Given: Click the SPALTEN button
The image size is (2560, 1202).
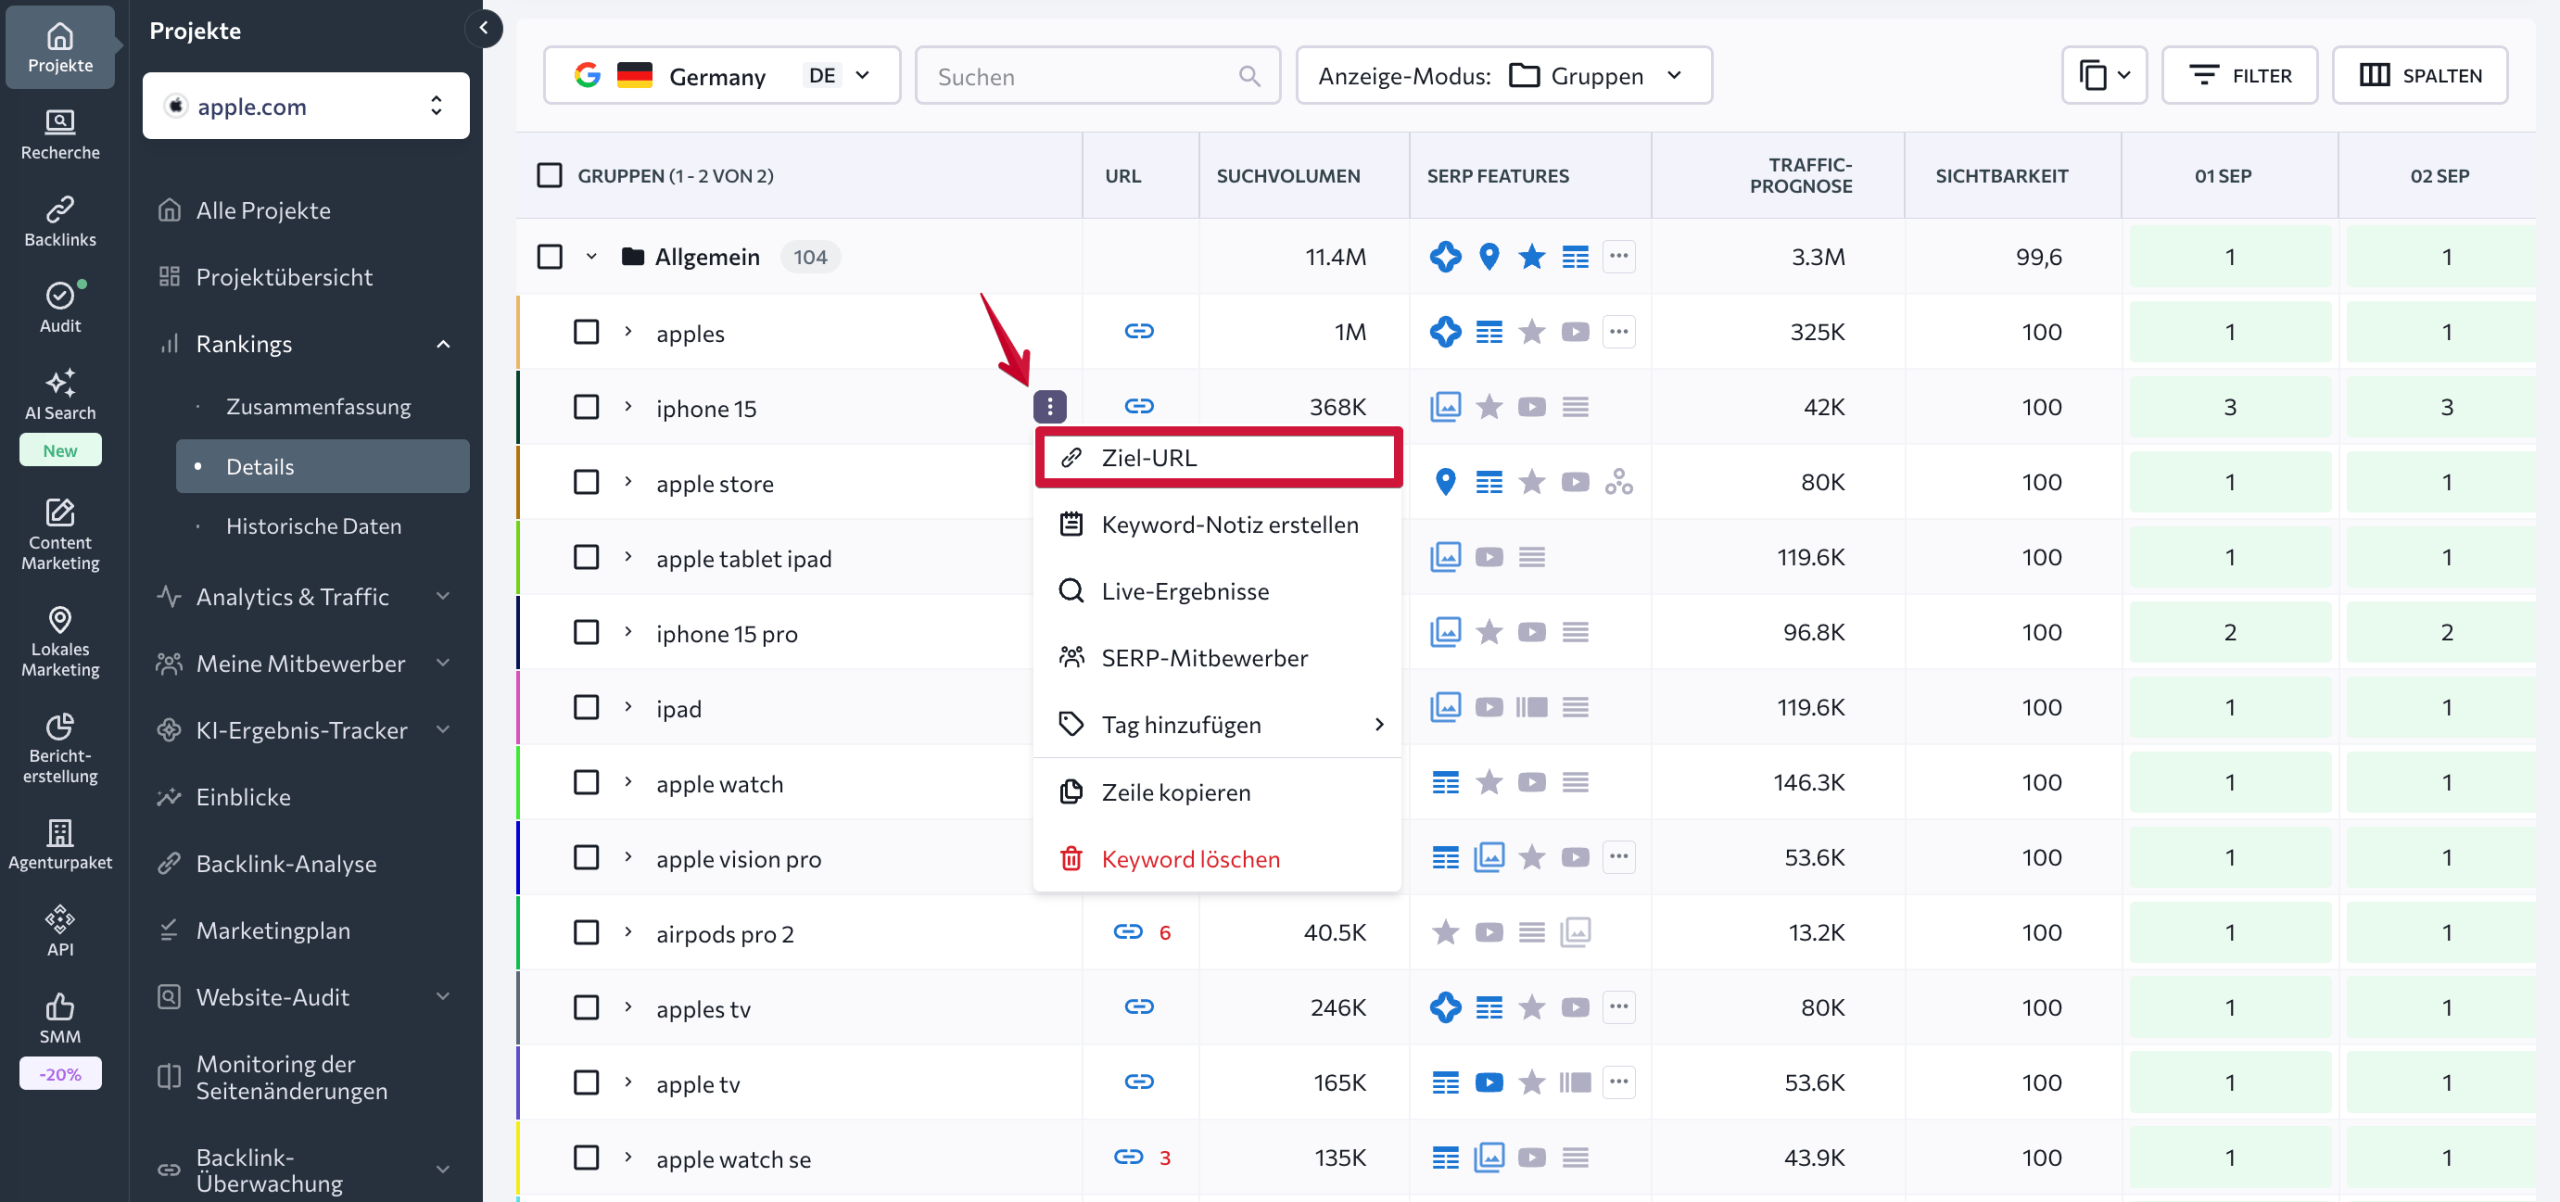Looking at the screenshot, I should (2420, 76).
